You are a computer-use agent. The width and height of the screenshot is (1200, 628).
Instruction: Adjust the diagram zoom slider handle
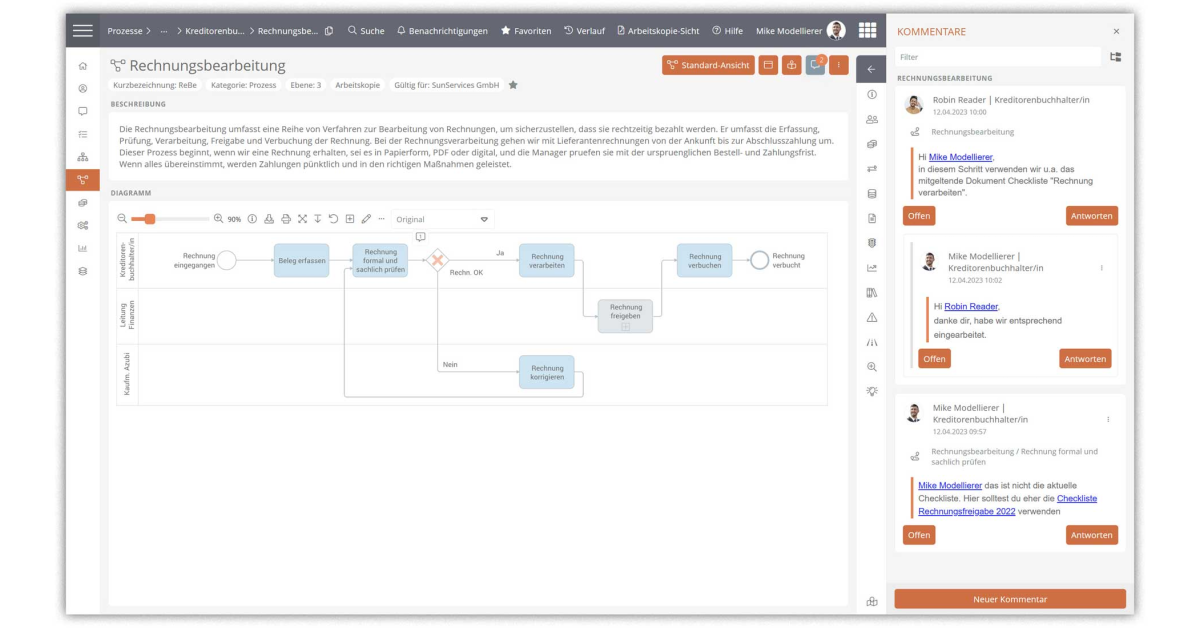(150, 219)
